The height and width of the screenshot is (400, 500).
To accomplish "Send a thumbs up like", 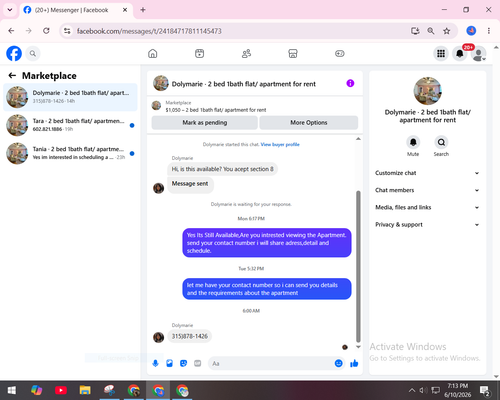I will click(354, 363).
